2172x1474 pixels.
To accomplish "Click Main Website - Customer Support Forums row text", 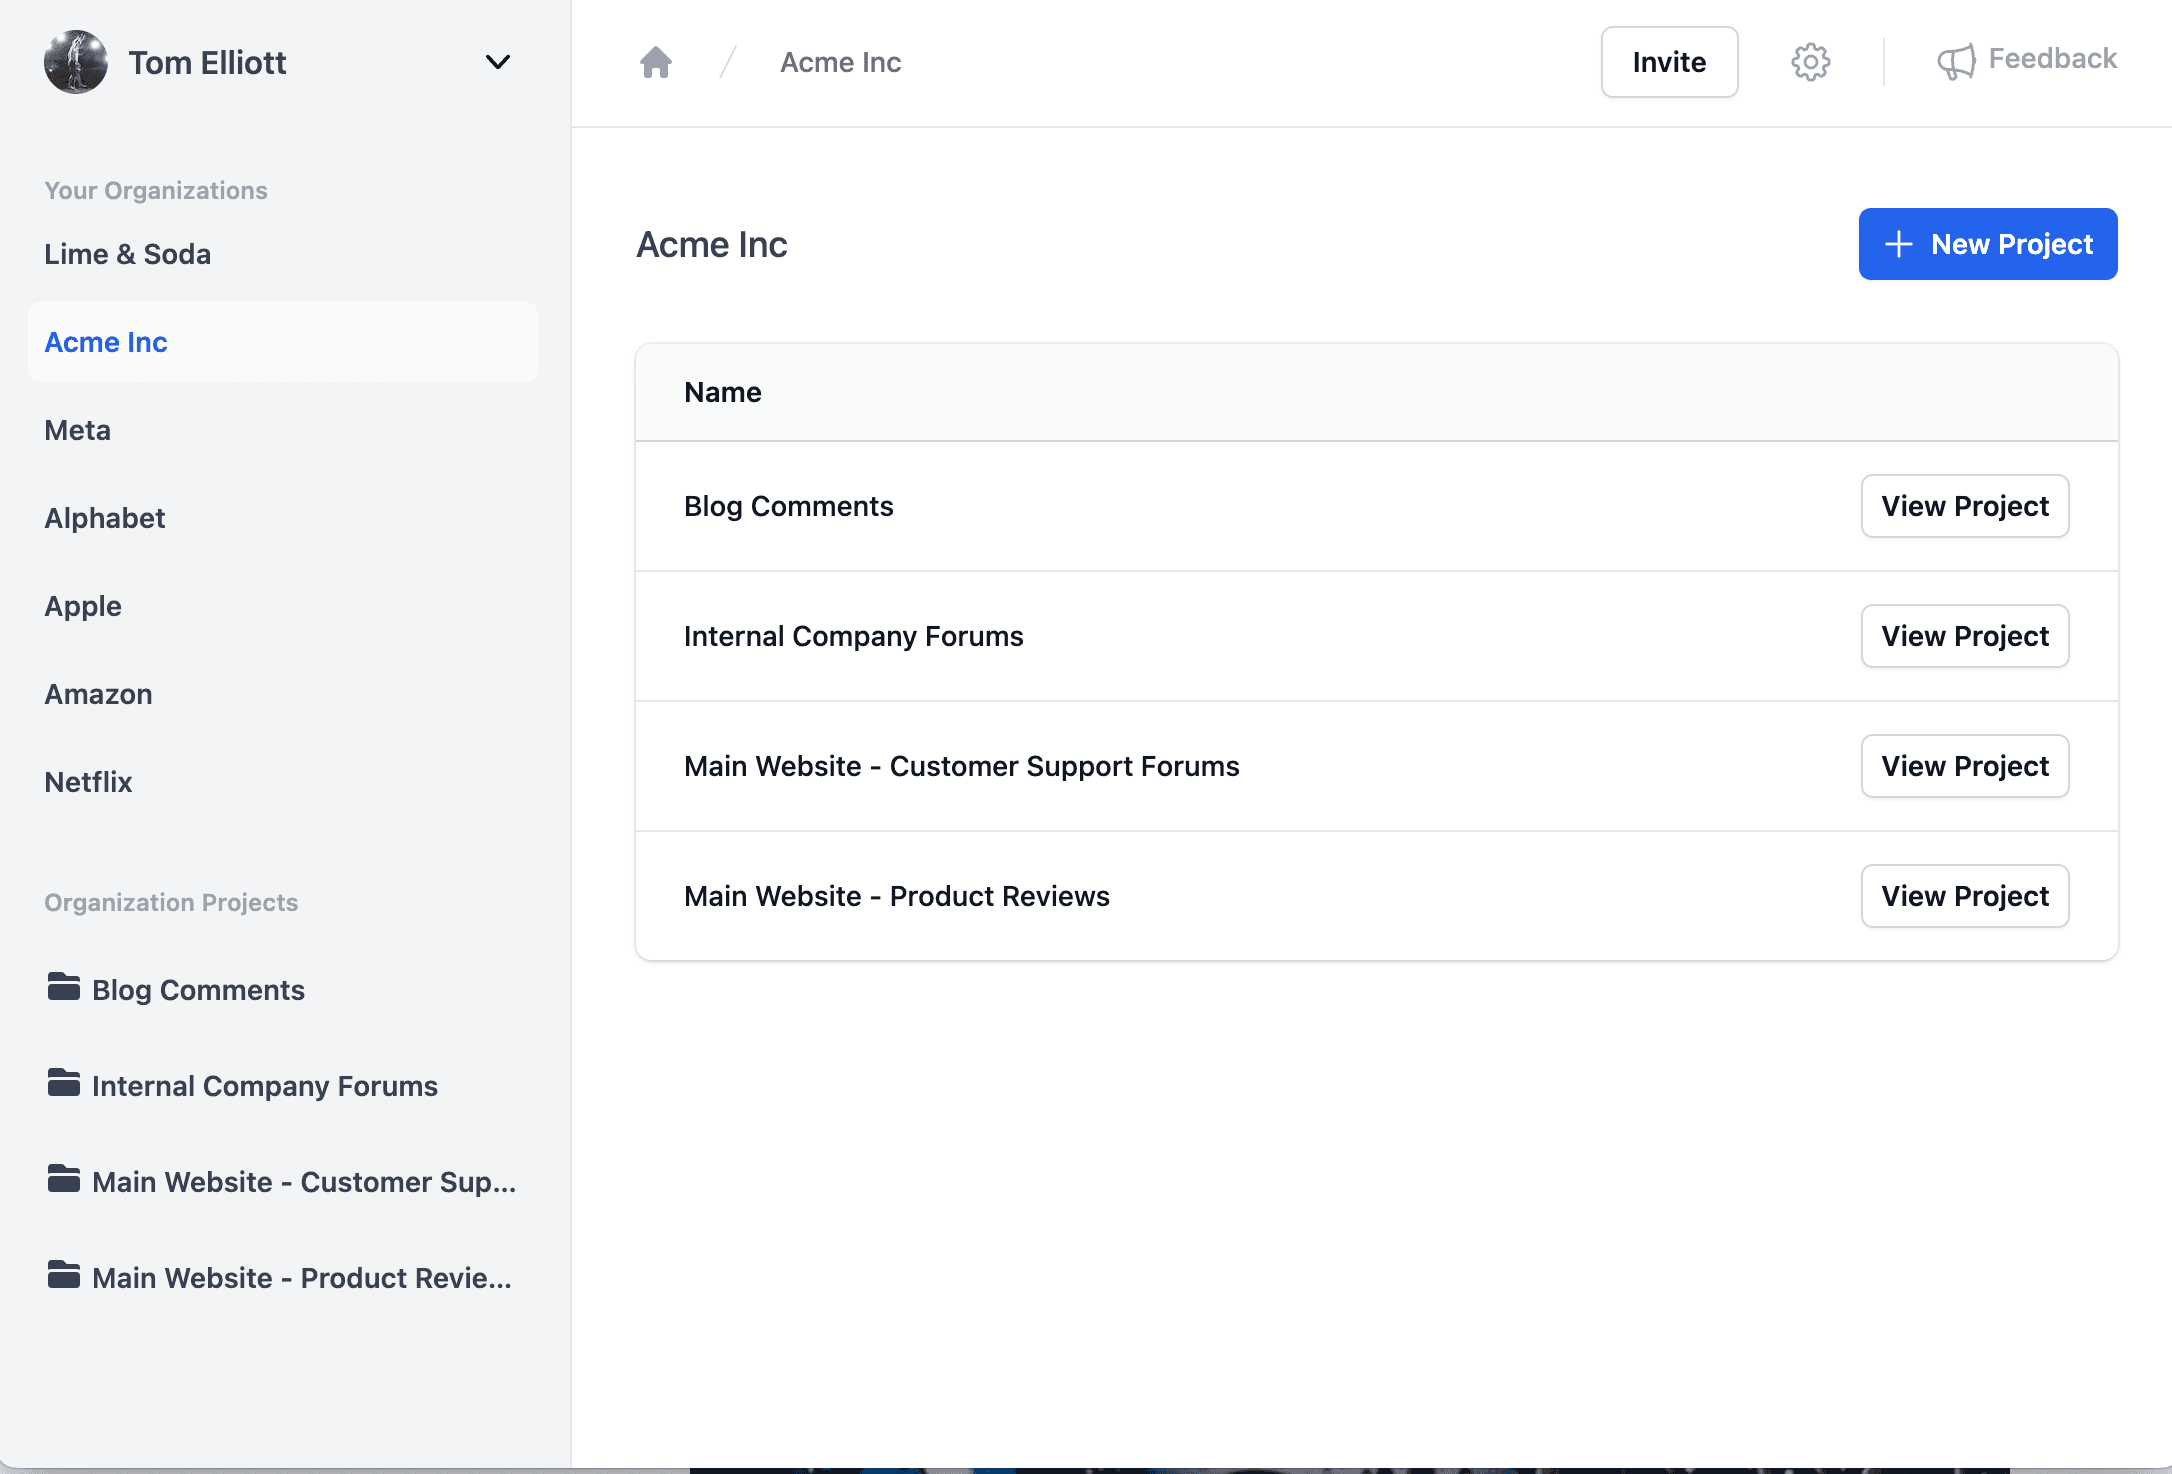I will point(961,766).
